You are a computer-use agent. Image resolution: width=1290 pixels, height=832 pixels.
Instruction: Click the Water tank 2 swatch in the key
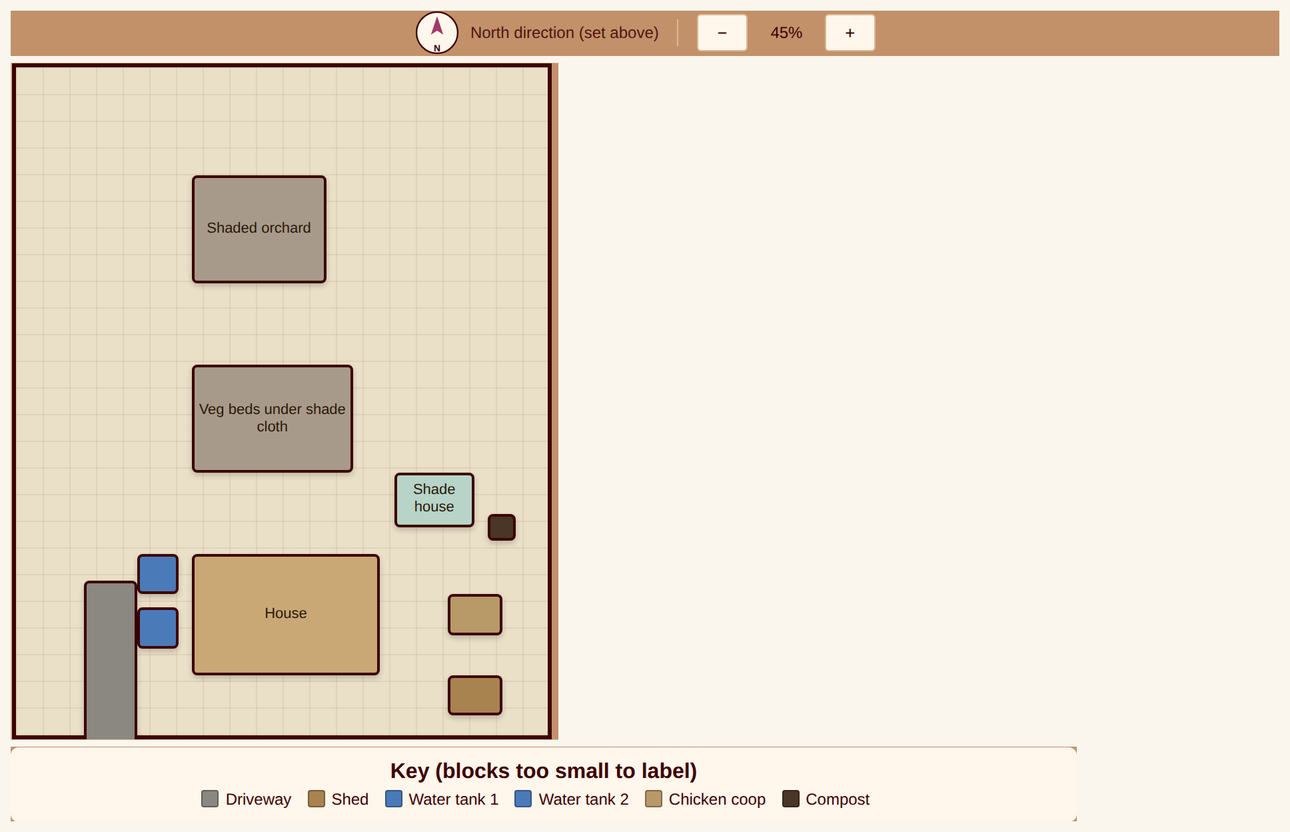click(523, 799)
